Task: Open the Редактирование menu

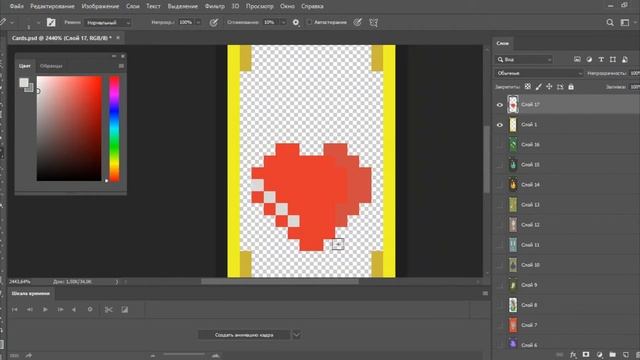Action: [x=52, y=6]
